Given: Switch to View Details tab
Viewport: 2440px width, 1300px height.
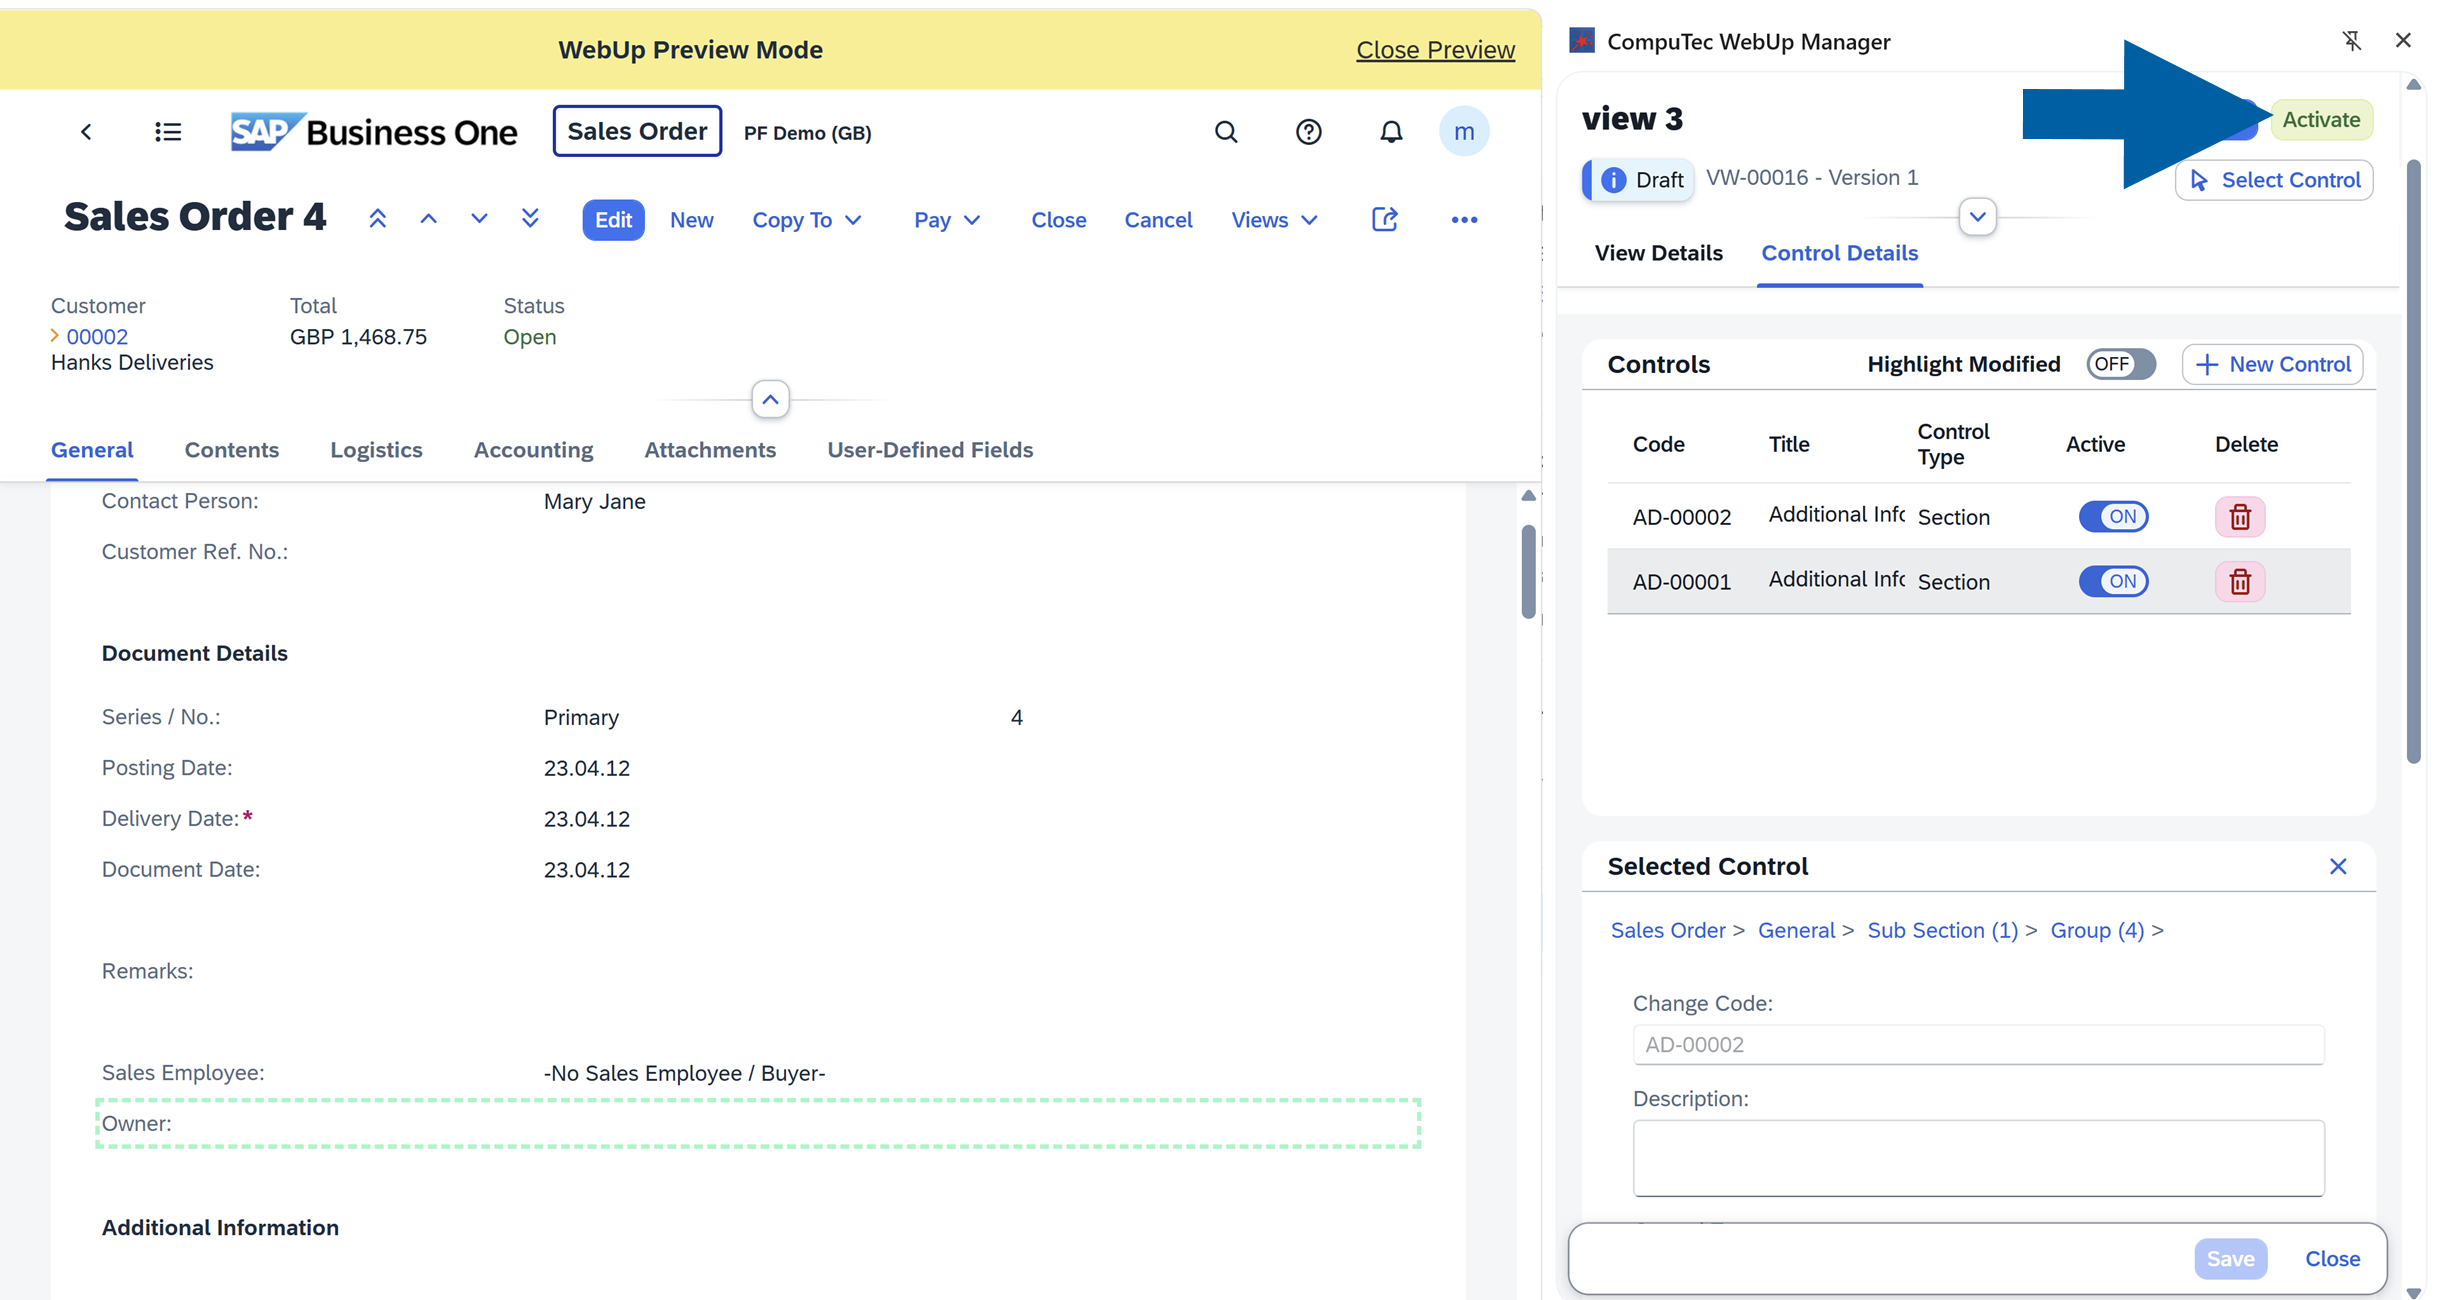Looking at the screenshot, I should 1658,253.
